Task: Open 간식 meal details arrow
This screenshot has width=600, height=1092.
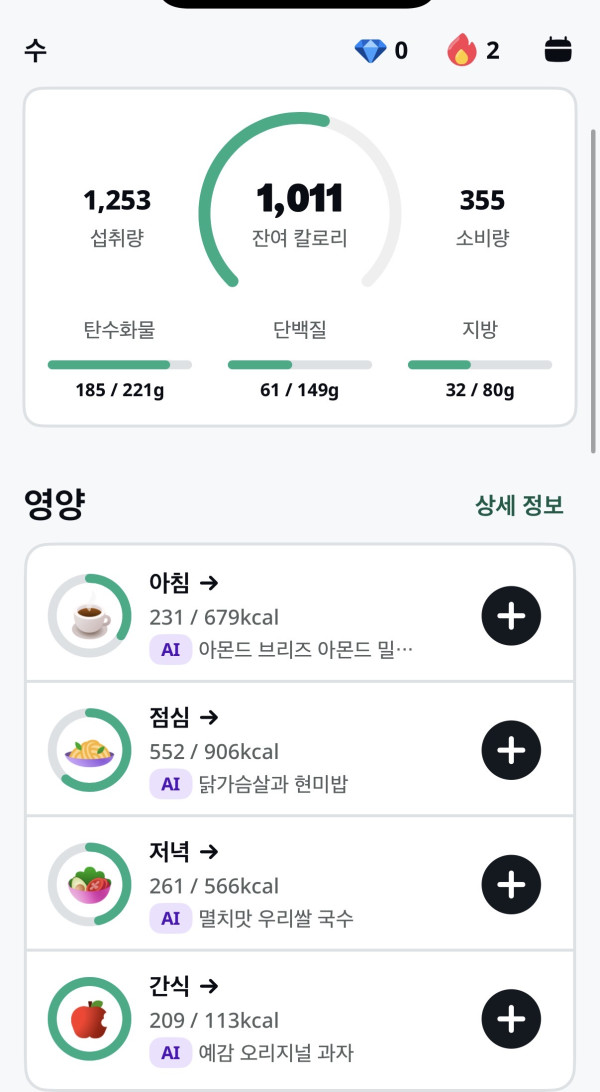Action: click(x=209, y=986)
